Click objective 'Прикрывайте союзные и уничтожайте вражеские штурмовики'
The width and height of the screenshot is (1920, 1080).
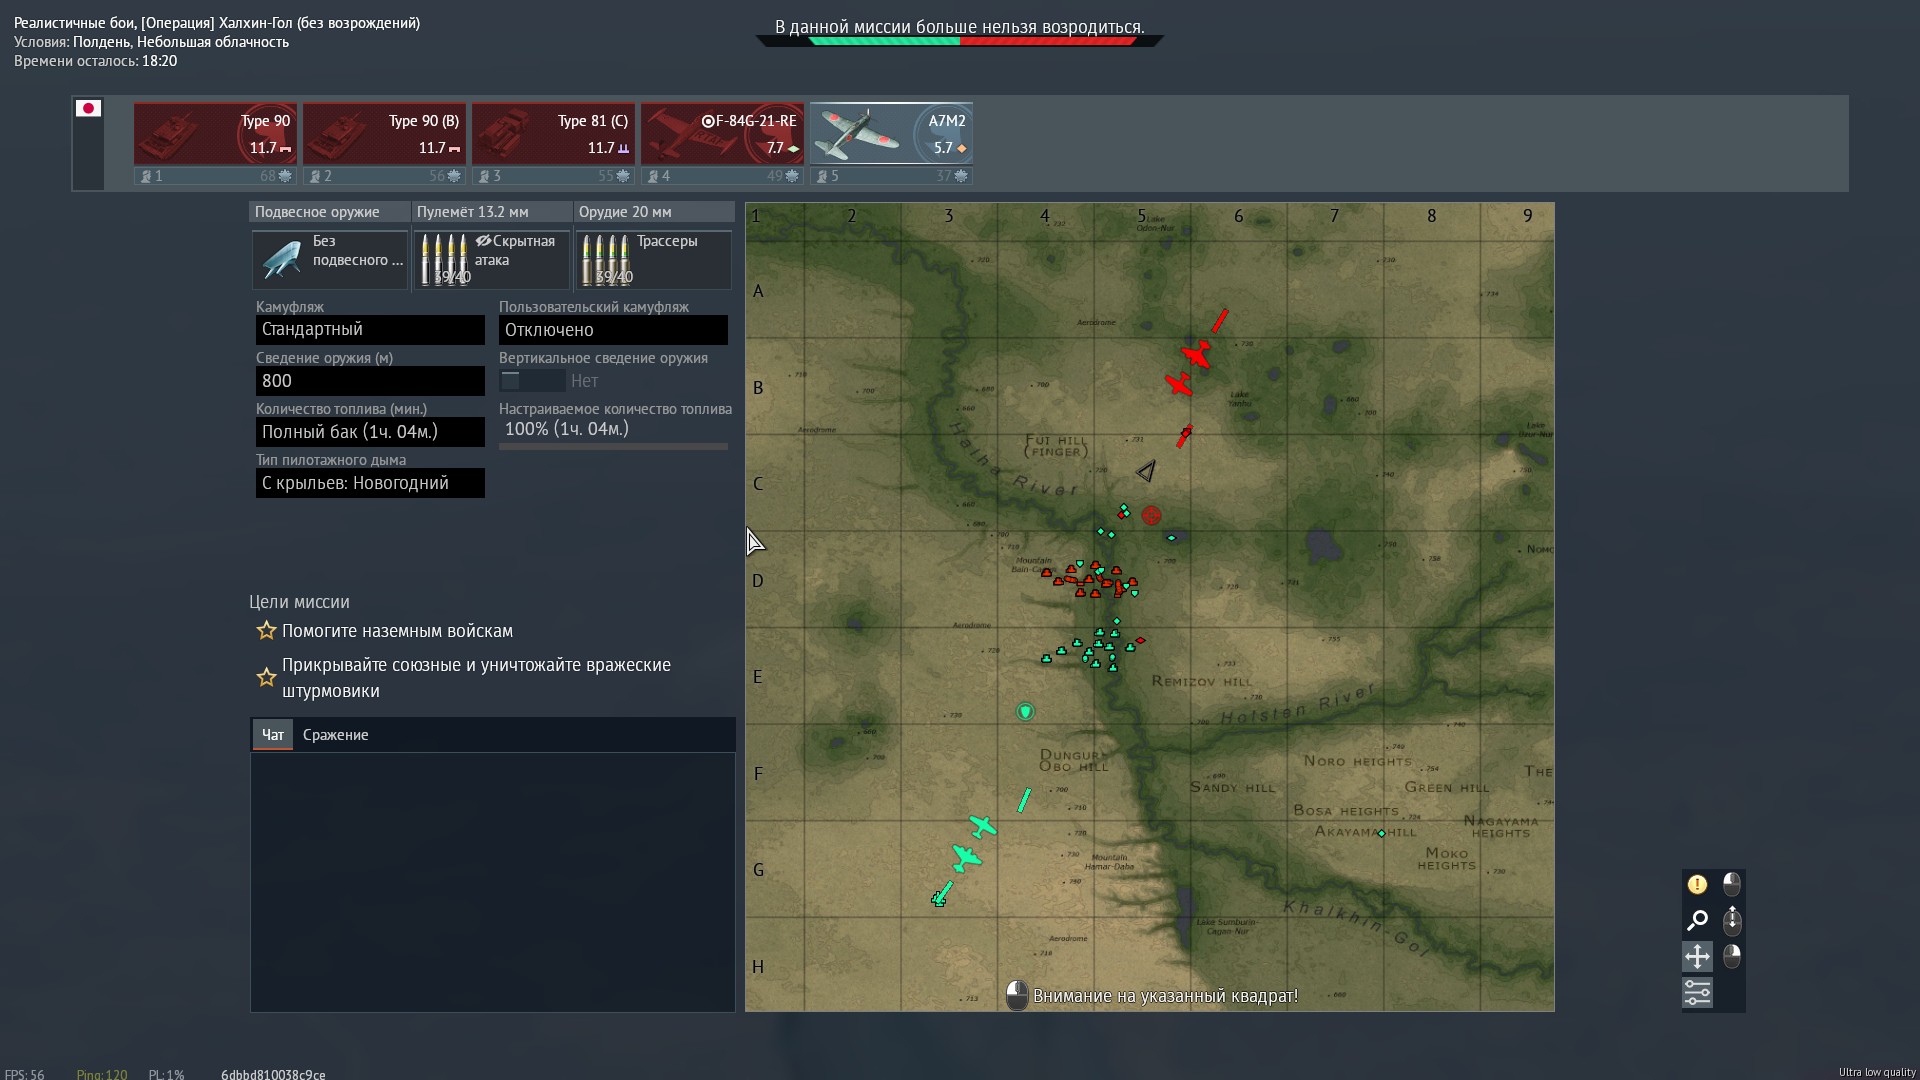point(476,678)
